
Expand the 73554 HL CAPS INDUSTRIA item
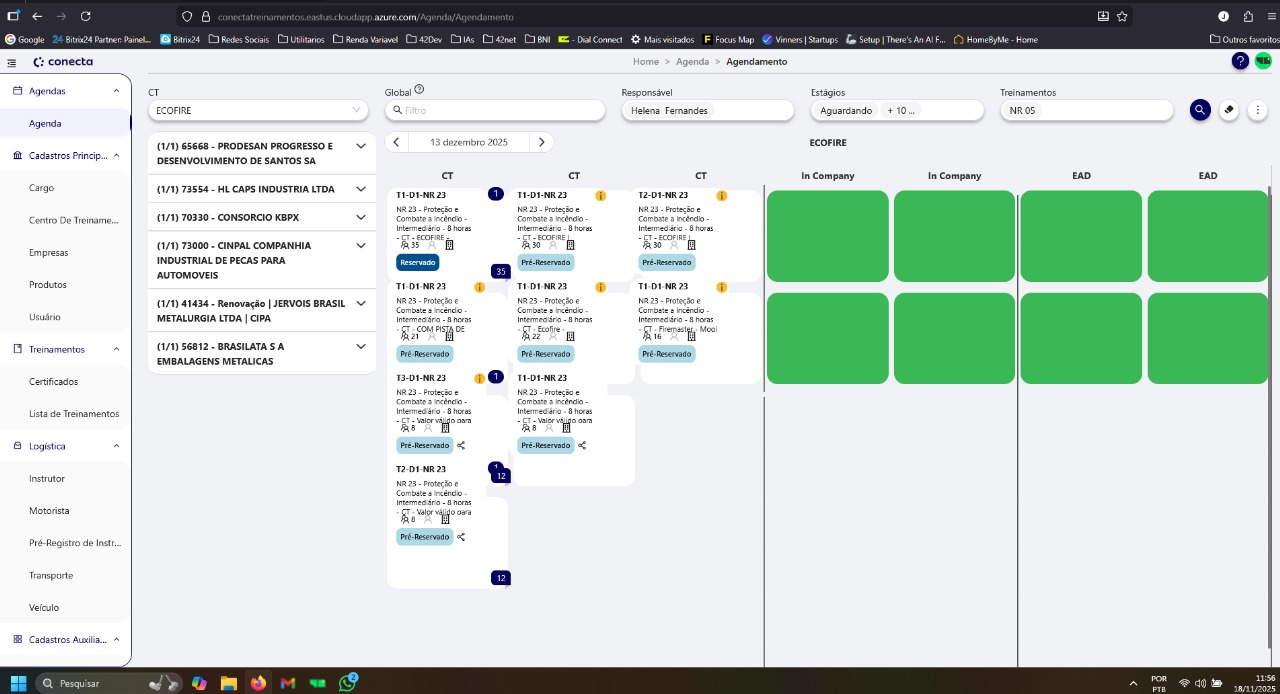click(x=361, y=189)
